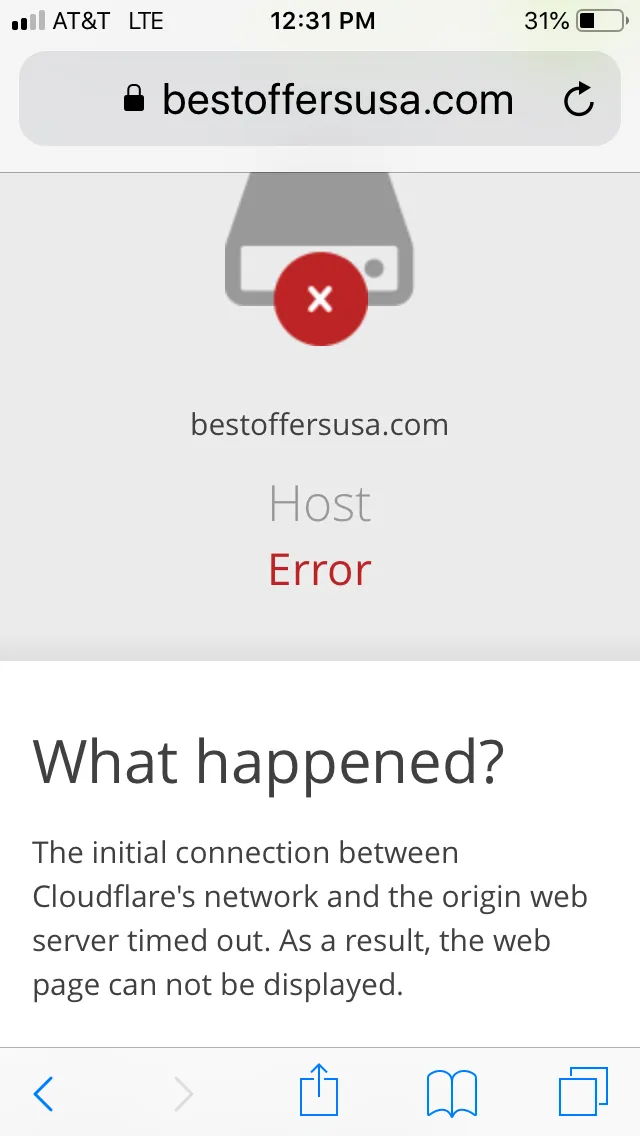640x1136 pixels.
Task: Tap the 12:31 PM clock
Action: [323, 21]
